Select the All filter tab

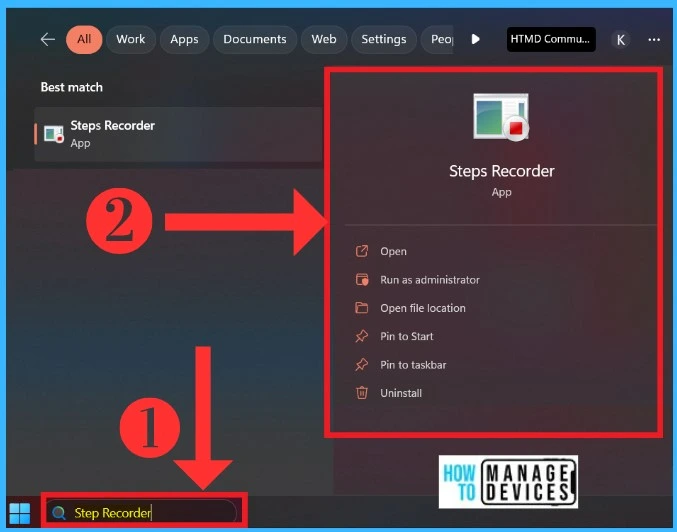(84, 39)
